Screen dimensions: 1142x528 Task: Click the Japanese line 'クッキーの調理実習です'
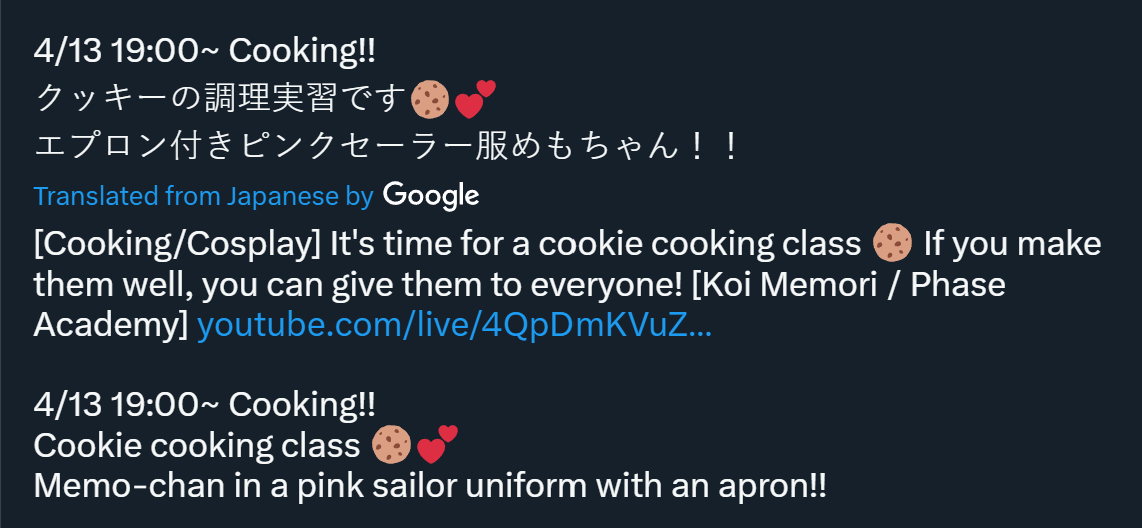[219, 100]
